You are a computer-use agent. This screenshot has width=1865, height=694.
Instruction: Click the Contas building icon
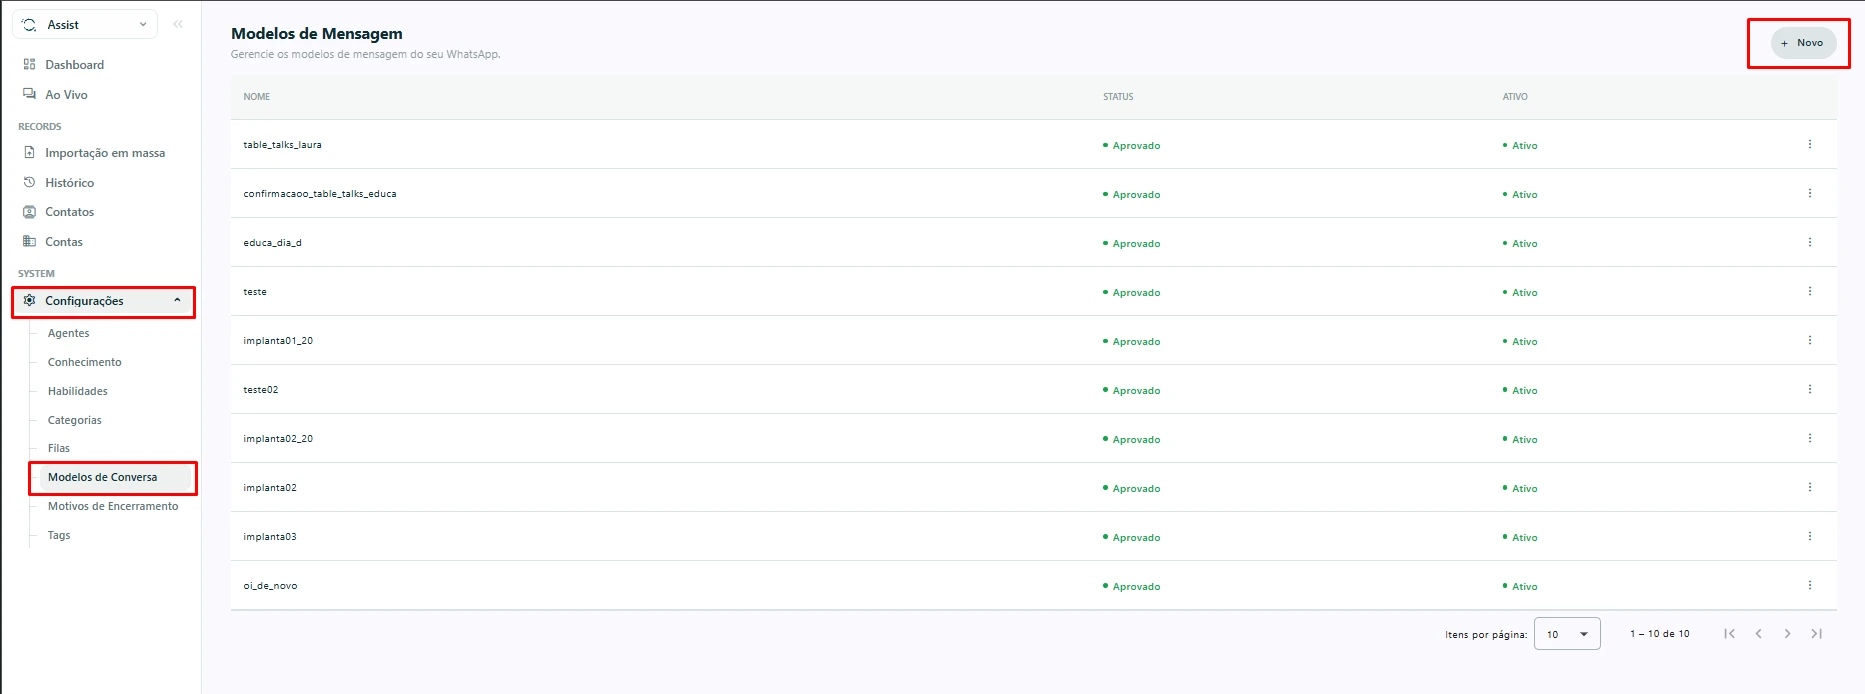(29, 241)
